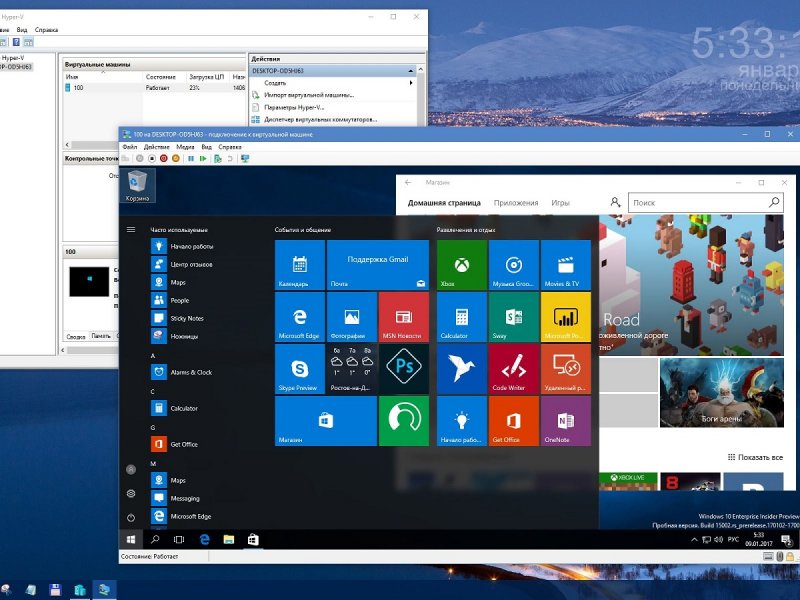Open Task View on guest taskbar
The width and height of the screenshot is (800, 600).
tap(179, 539)
